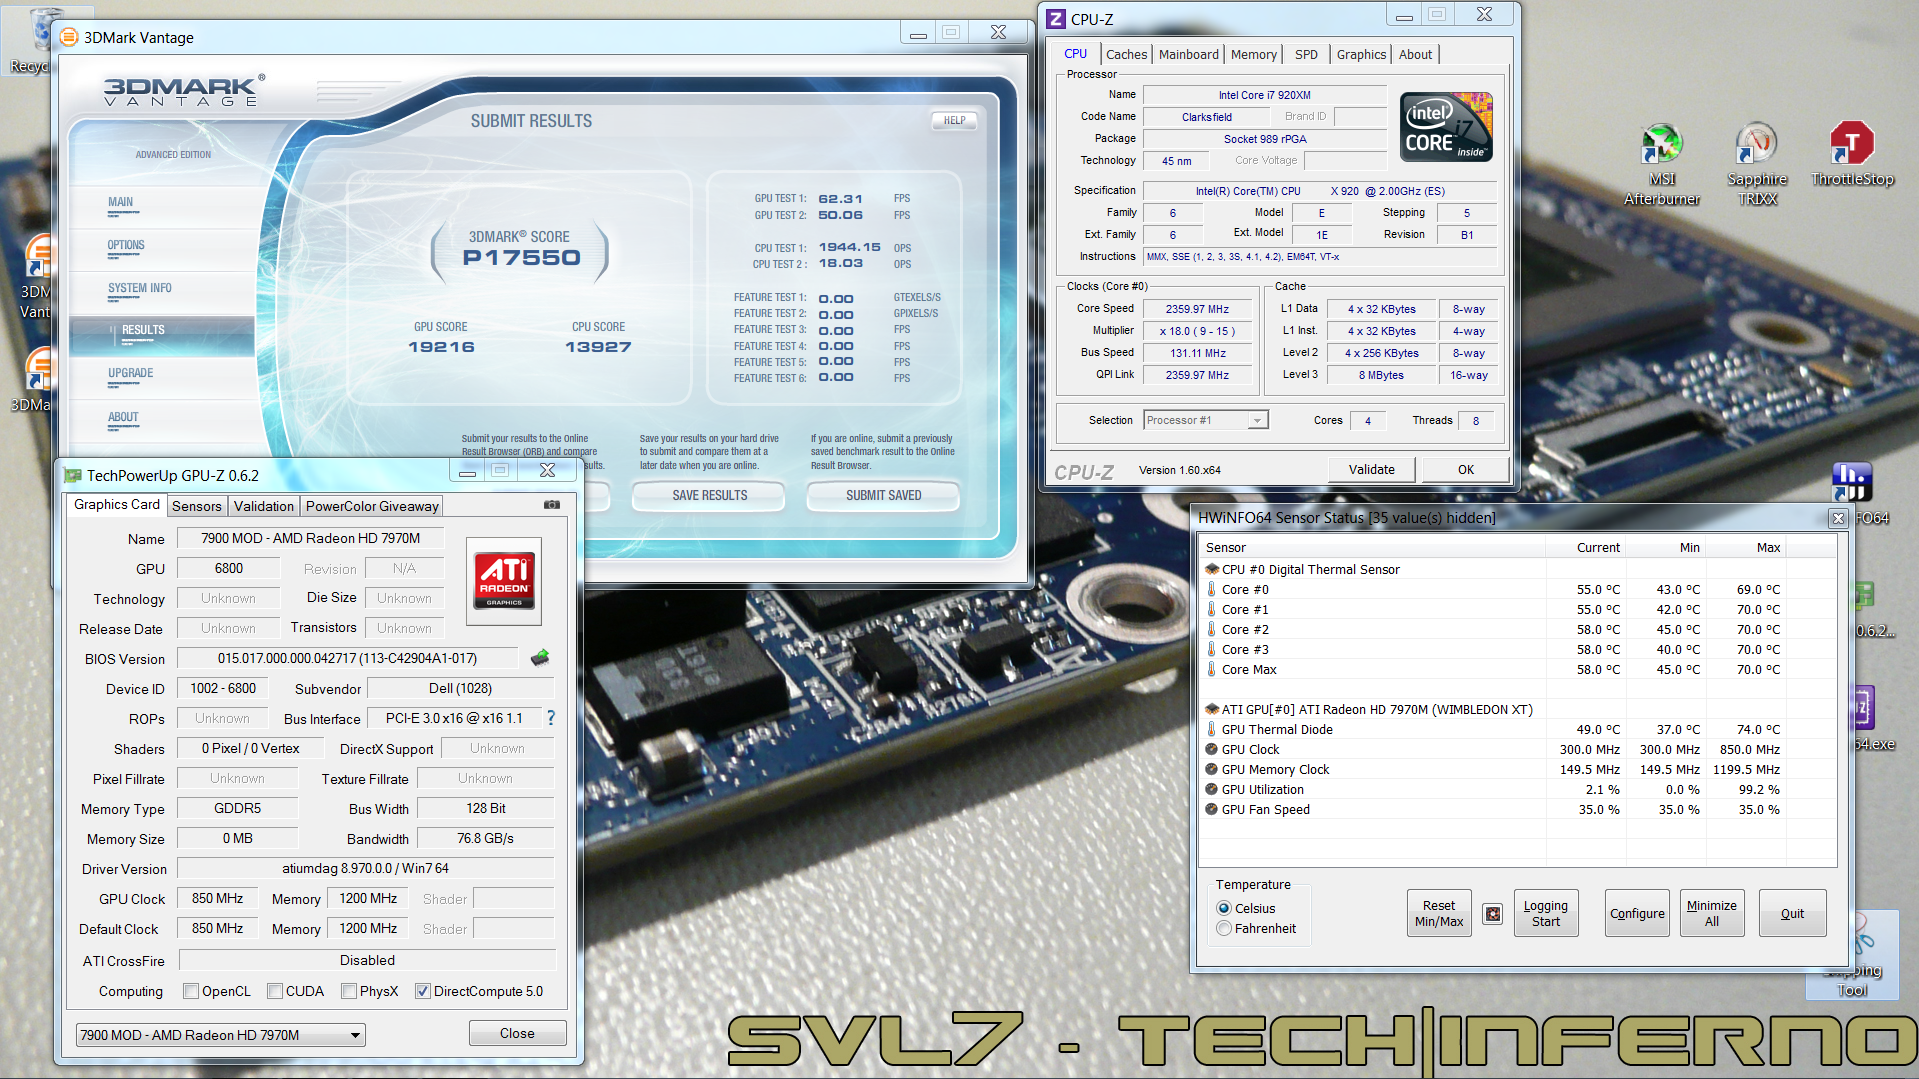Open ABOUT section in 3DMark Vantage
This screenshot has height=1079, width=1919.
pyautogui.click(x=123, y=417)
